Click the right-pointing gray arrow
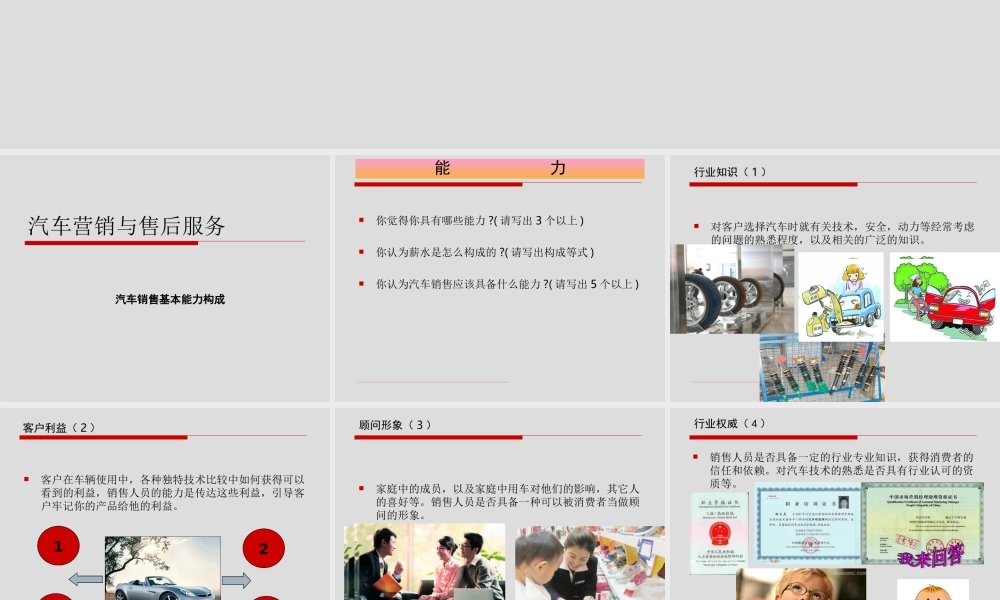The image size is (1000, 600). [x=236, y=580]
